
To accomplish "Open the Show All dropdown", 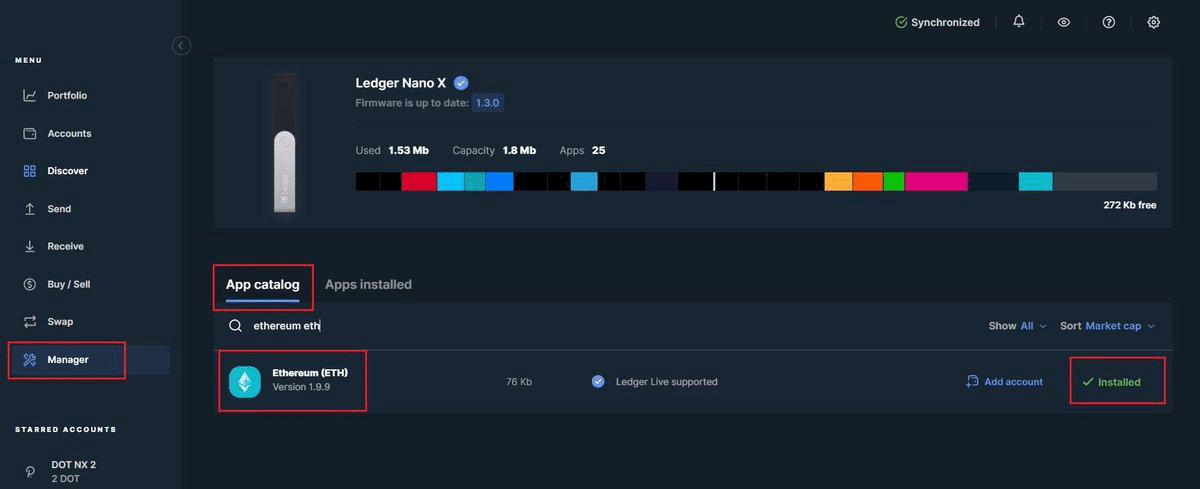I will (1017, 326).
